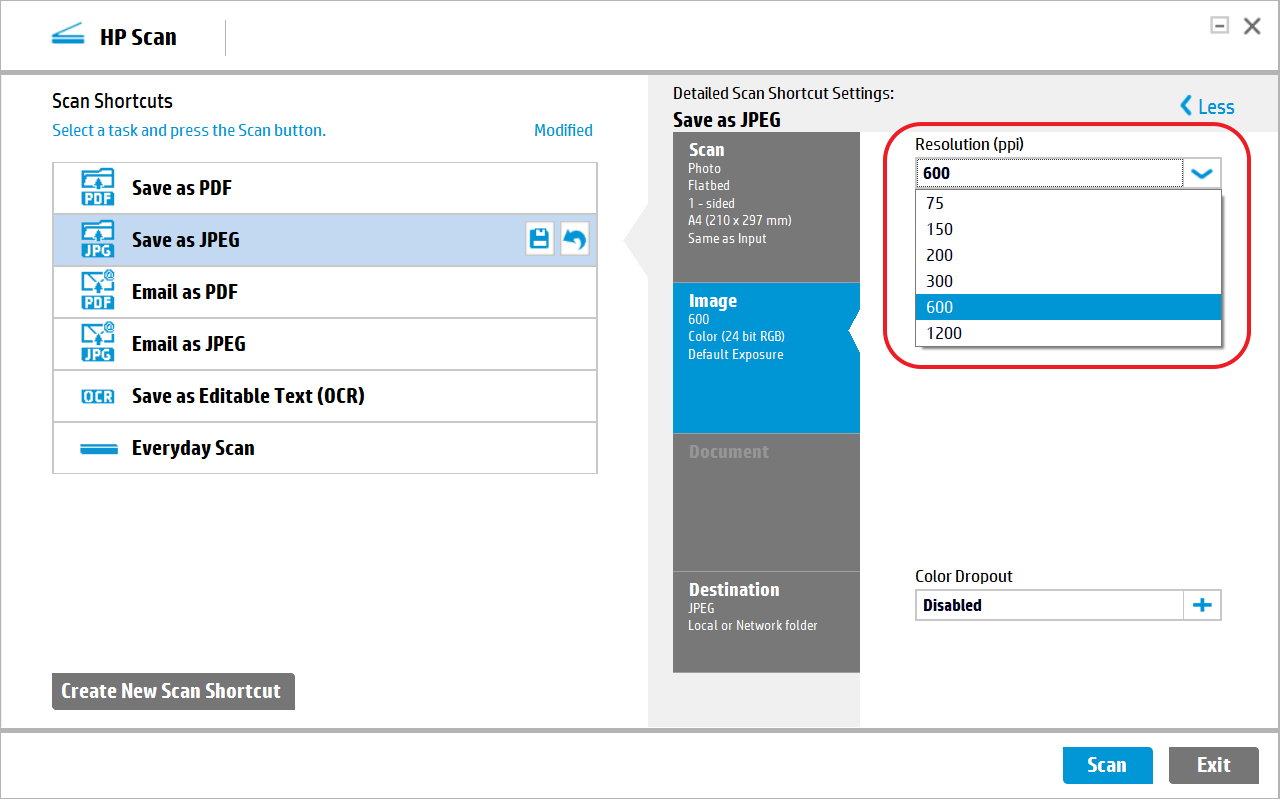Collapse details using the Less chevron

[1207, 106]
